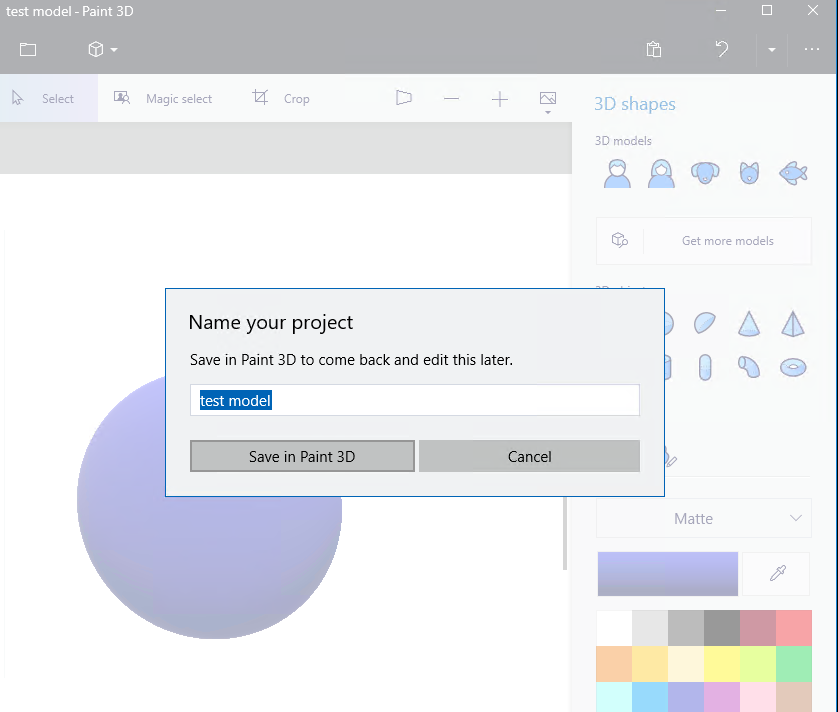Pick the yellow color swatch
Image resolution: width=838 pixels, height=712 pixels.
722,664
